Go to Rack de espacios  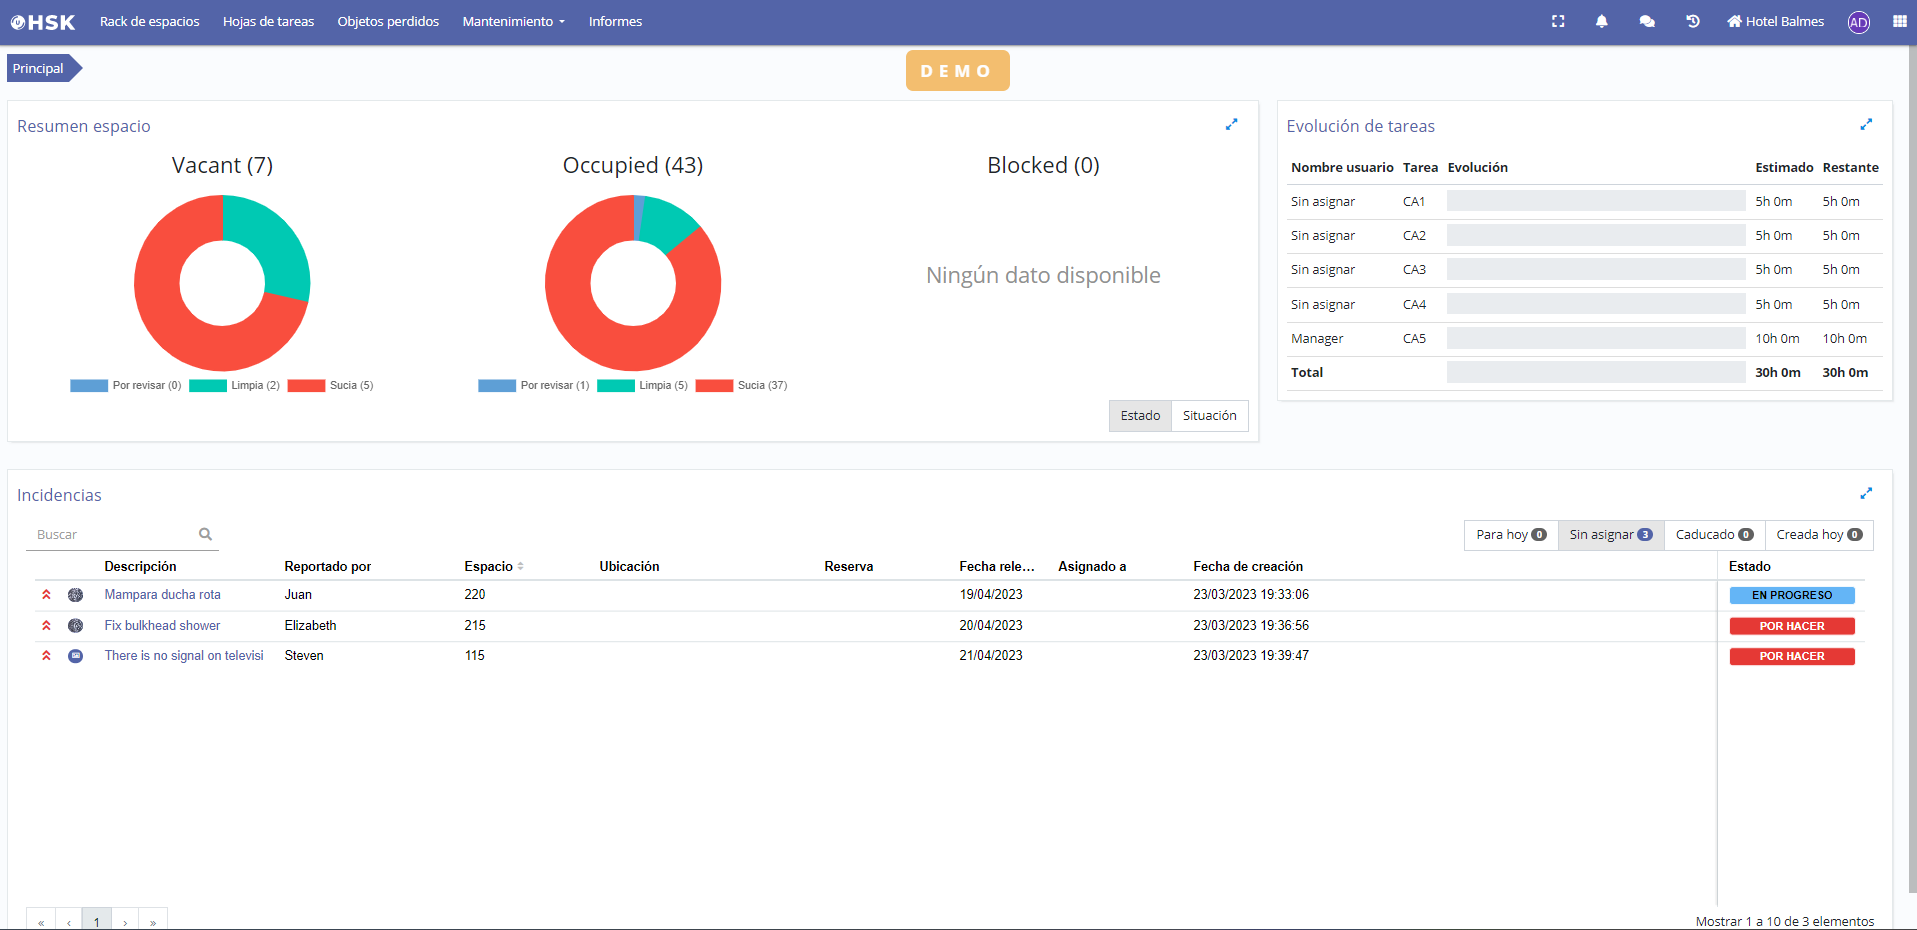point(149,21)
